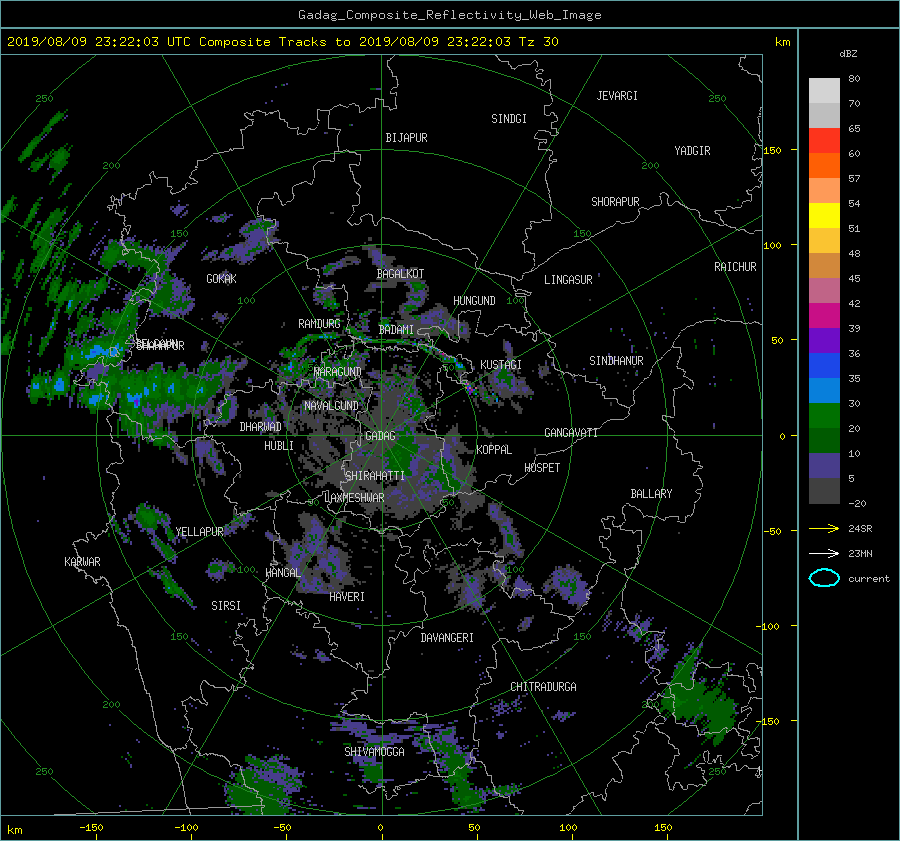Viewport: 900px width, 841px height.
Task: Click the BIJAPUR city label
Action: pyautogui.click(x=406, y=138)
